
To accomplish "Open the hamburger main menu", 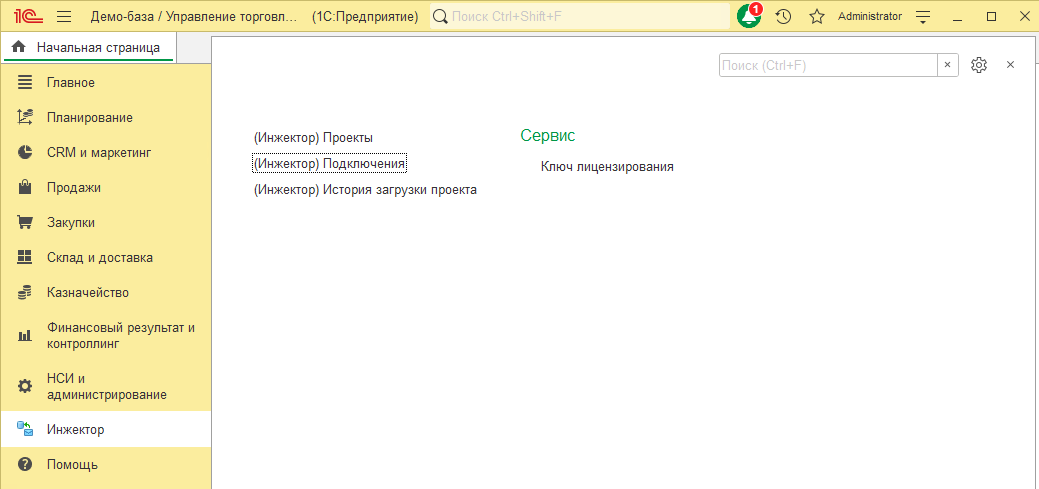I will click(64, 16).
